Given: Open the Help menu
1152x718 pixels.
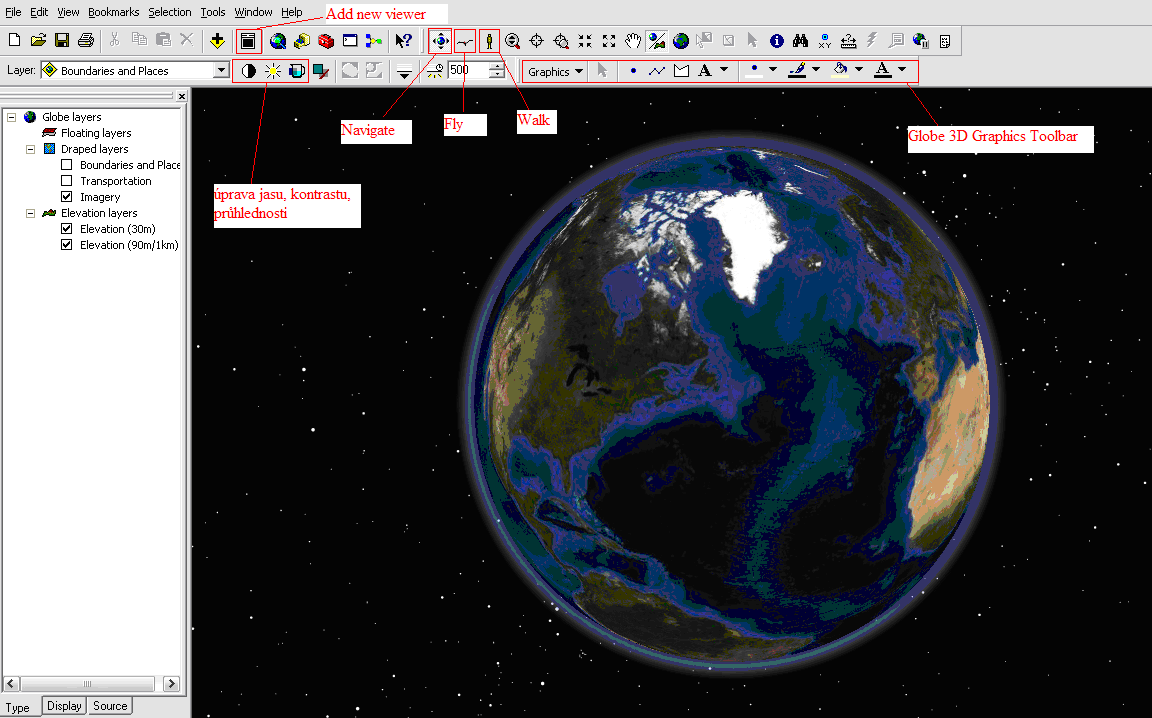Looking at the screenshot, I should [x=292, y=12].
